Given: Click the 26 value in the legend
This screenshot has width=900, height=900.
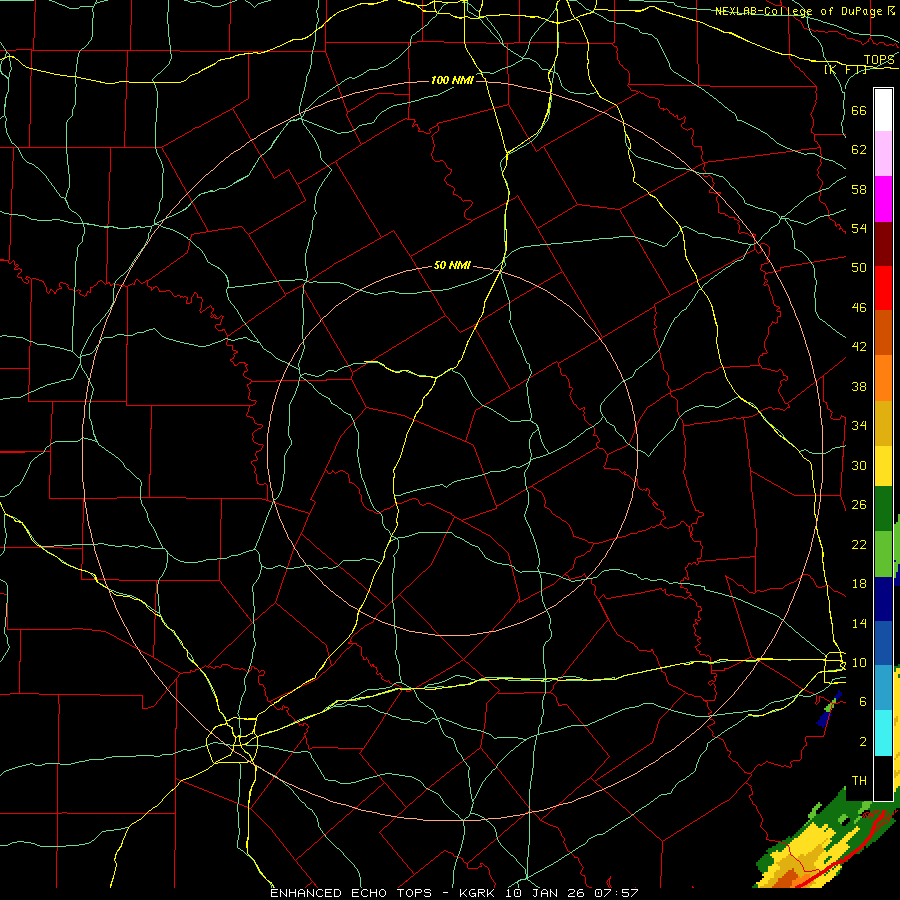Looking at the screenshot, I should pyautogui.click(x=859, y=505).
